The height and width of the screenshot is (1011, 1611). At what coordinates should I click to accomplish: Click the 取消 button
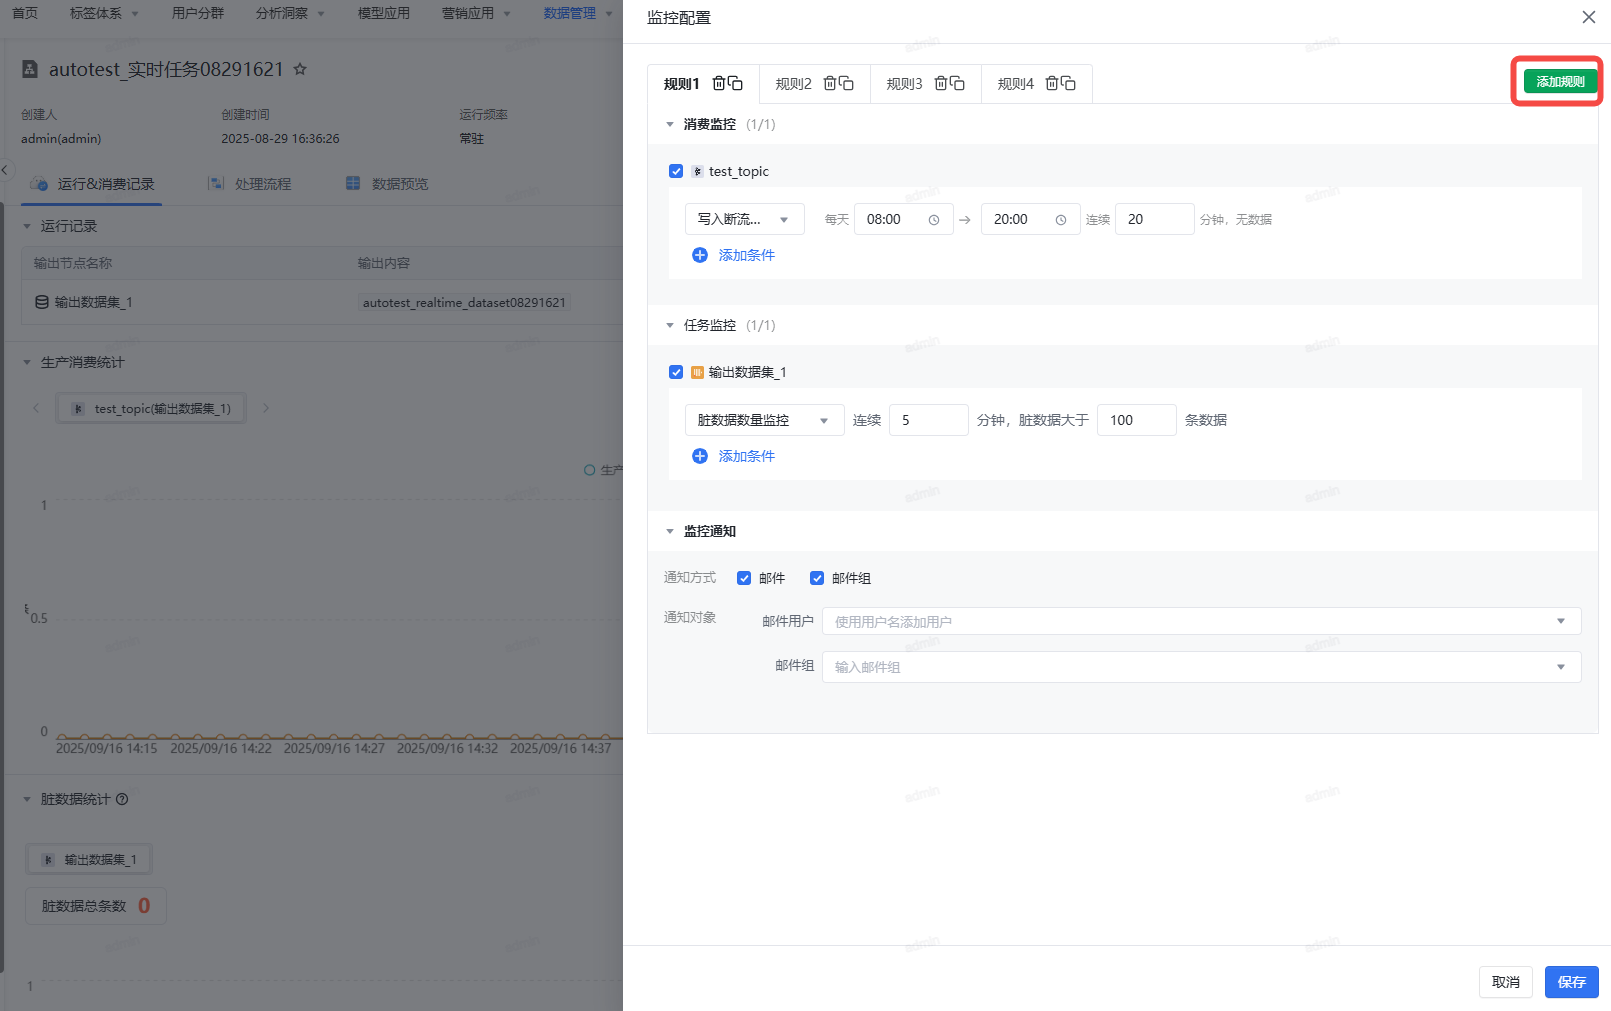1506,982
